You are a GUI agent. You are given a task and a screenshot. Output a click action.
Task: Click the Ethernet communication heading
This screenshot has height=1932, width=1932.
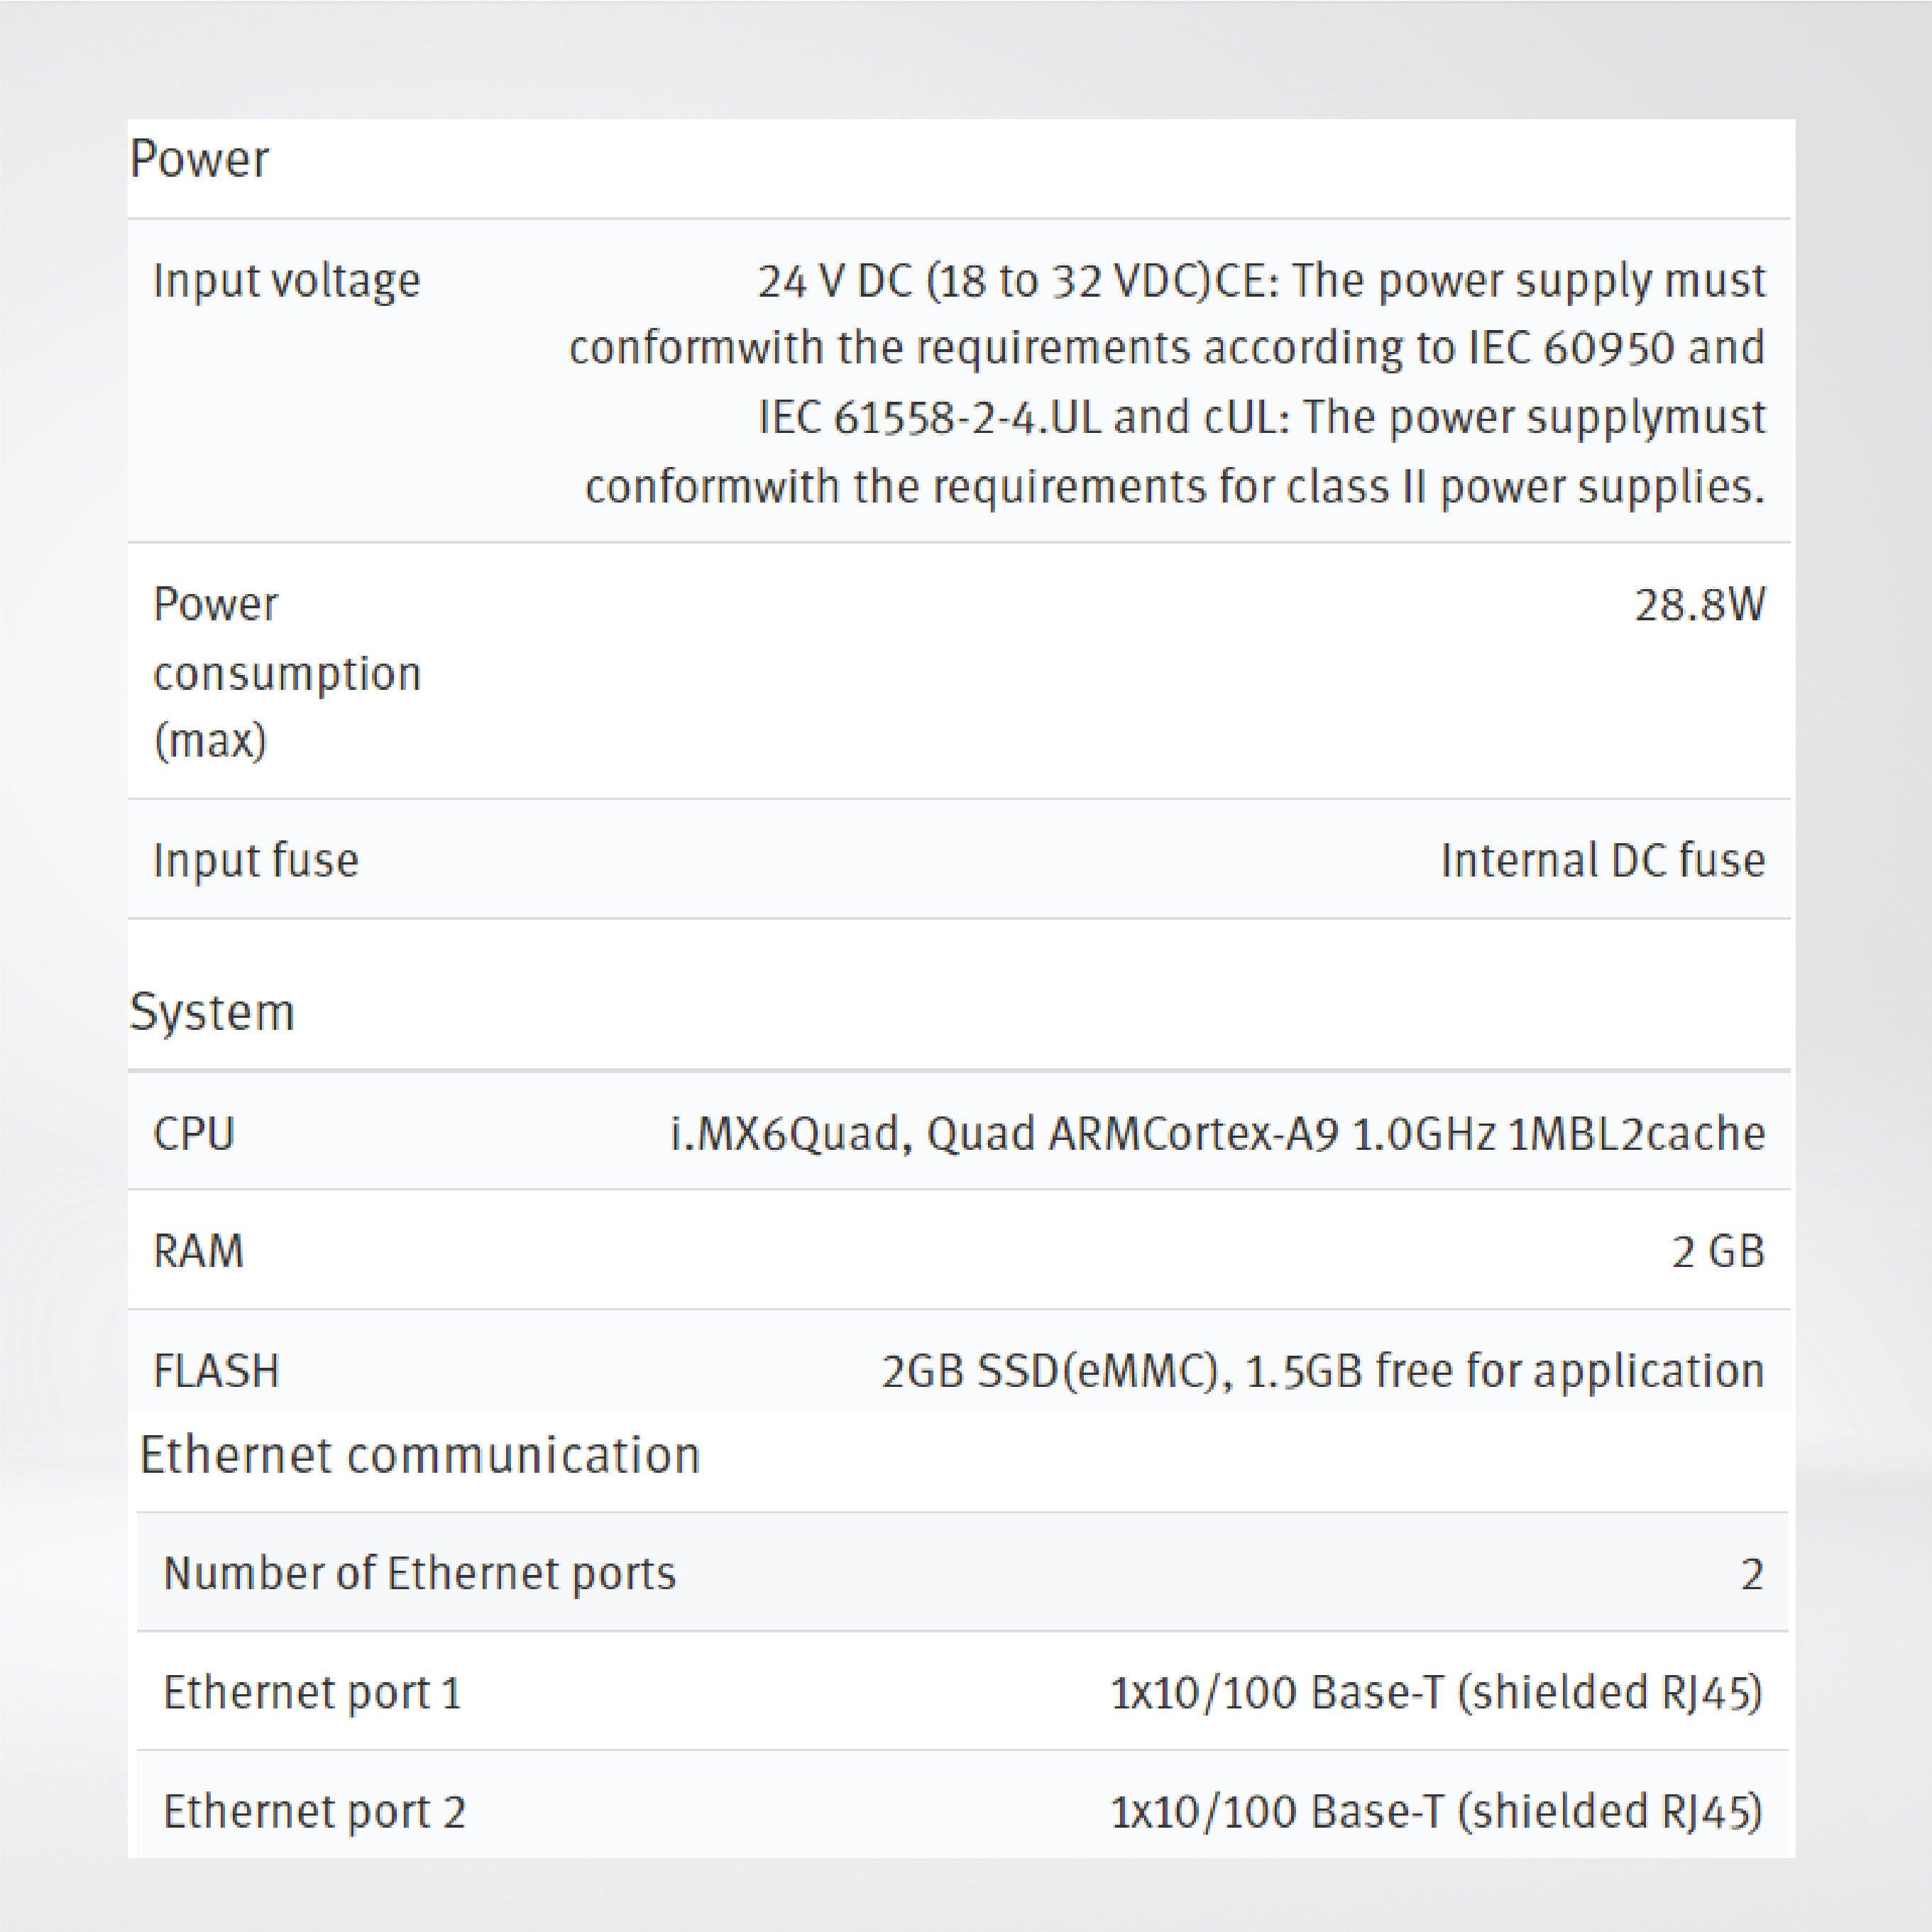tap(419, 1455)
